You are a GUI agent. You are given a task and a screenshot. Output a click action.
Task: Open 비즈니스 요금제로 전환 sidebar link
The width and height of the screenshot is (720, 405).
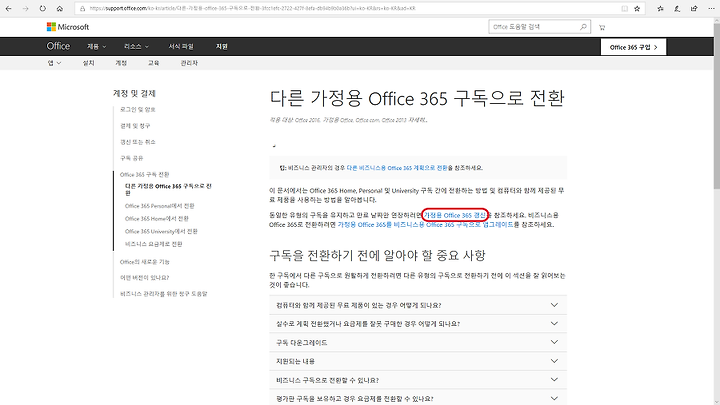(x=153, y=244)
